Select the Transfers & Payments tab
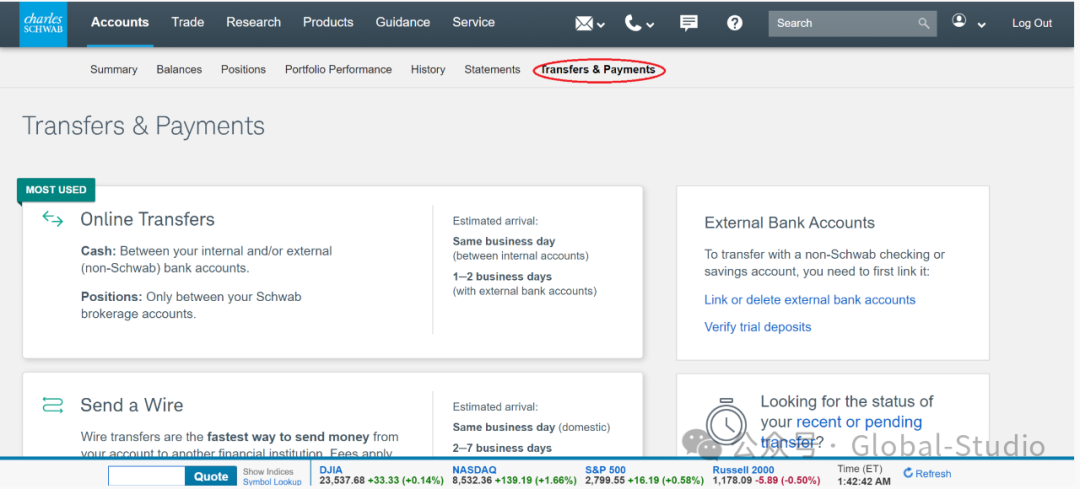The image size is (1080, 489). pos(598,70)
